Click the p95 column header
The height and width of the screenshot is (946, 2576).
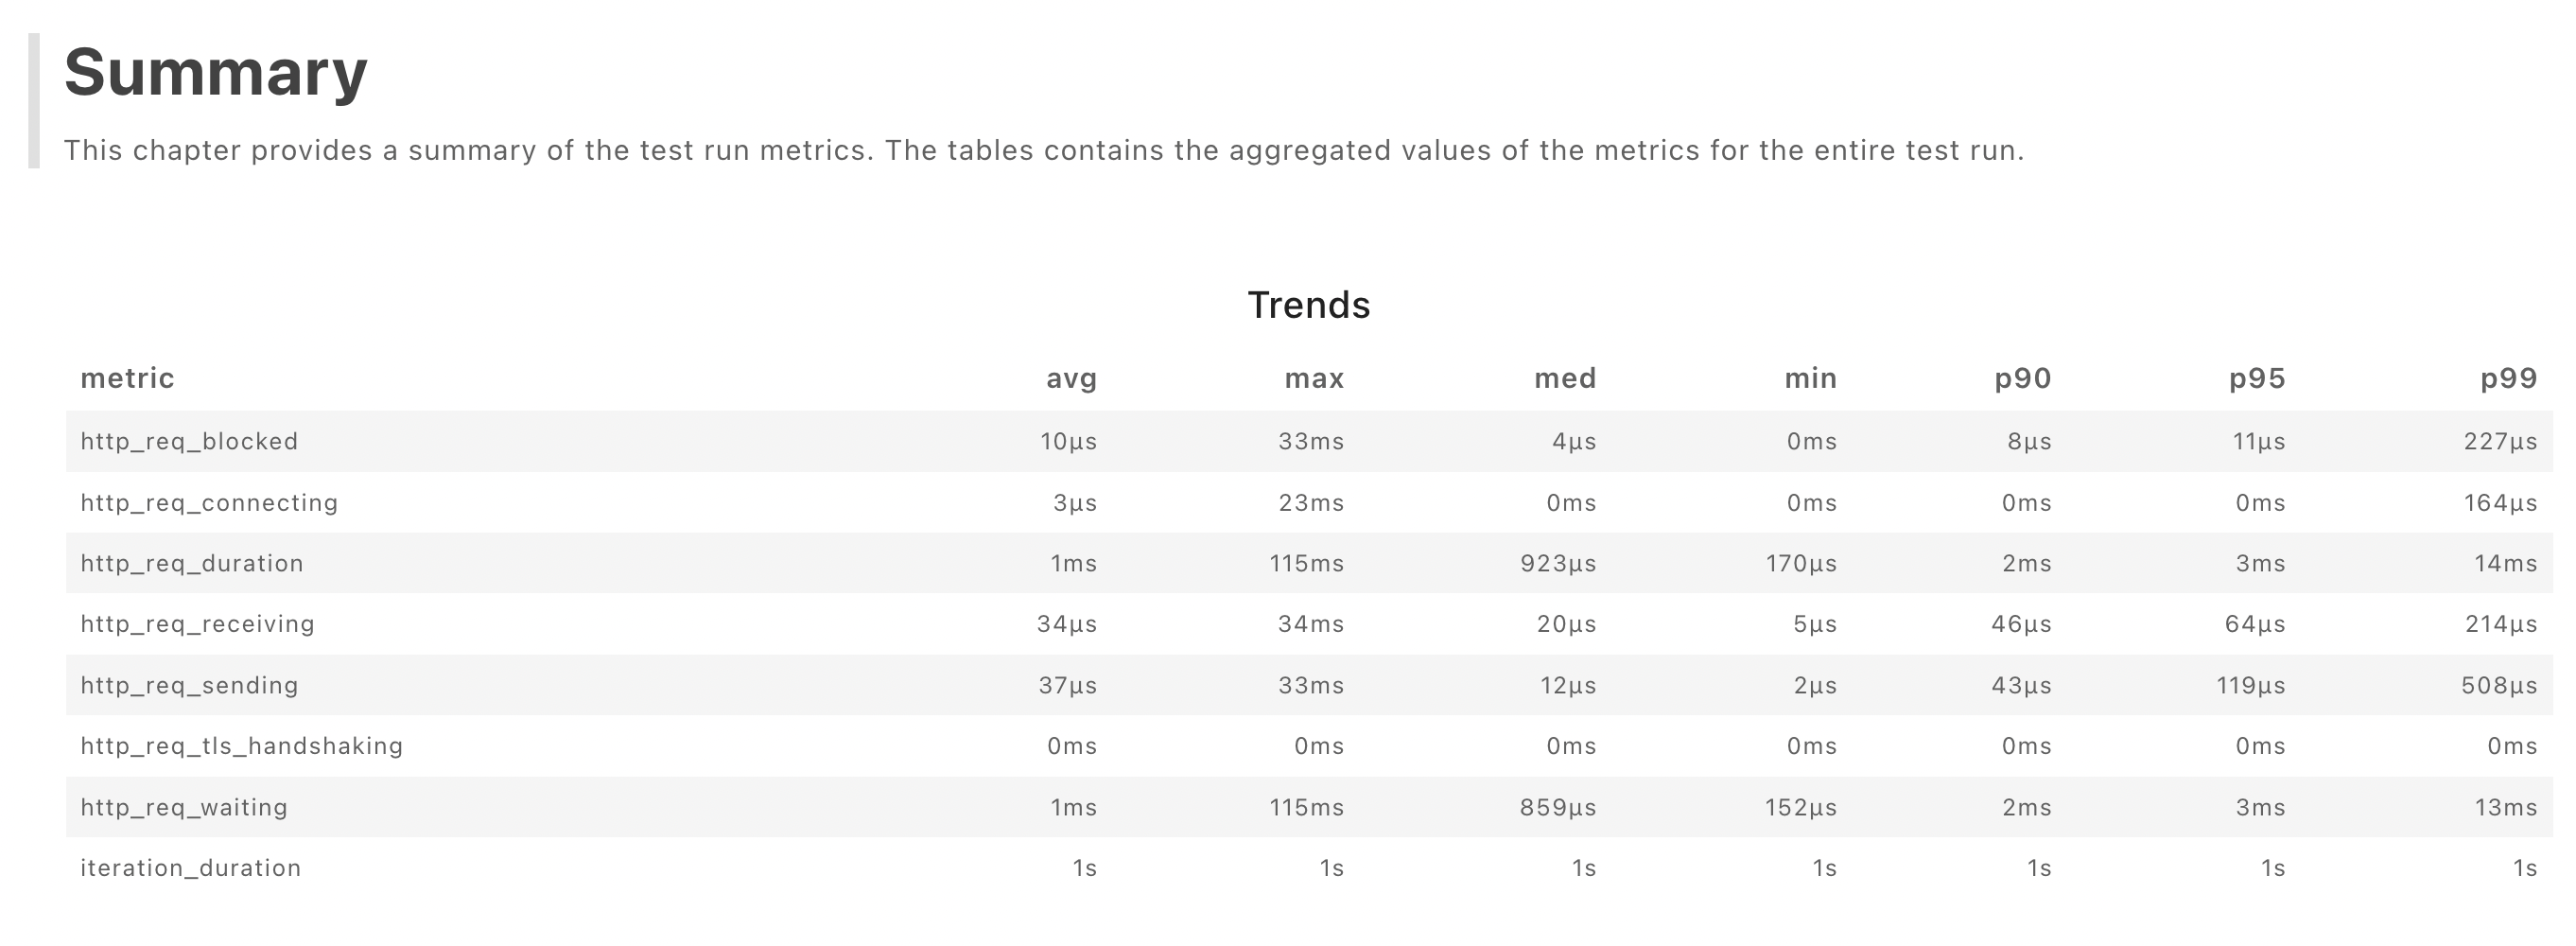tap(2257, 379)
